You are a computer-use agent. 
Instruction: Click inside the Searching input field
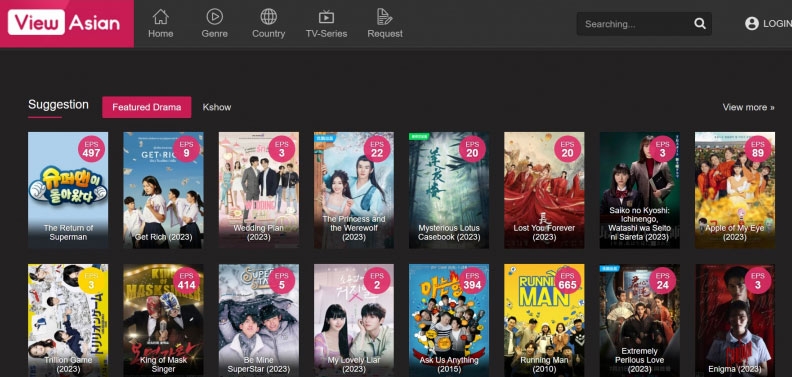[636, 24]
